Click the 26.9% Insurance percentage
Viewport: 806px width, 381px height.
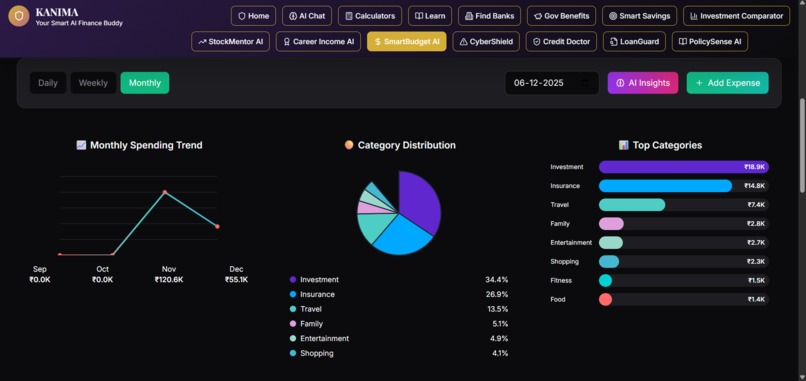[497, 294]
